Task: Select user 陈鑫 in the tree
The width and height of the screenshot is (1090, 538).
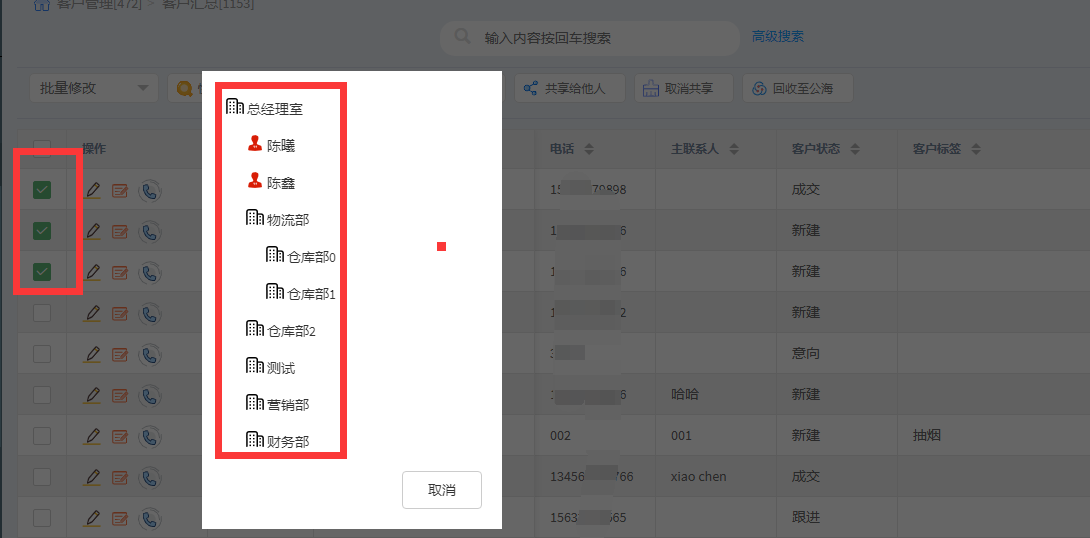Action: pyautogui.click(x=271, y=183)
